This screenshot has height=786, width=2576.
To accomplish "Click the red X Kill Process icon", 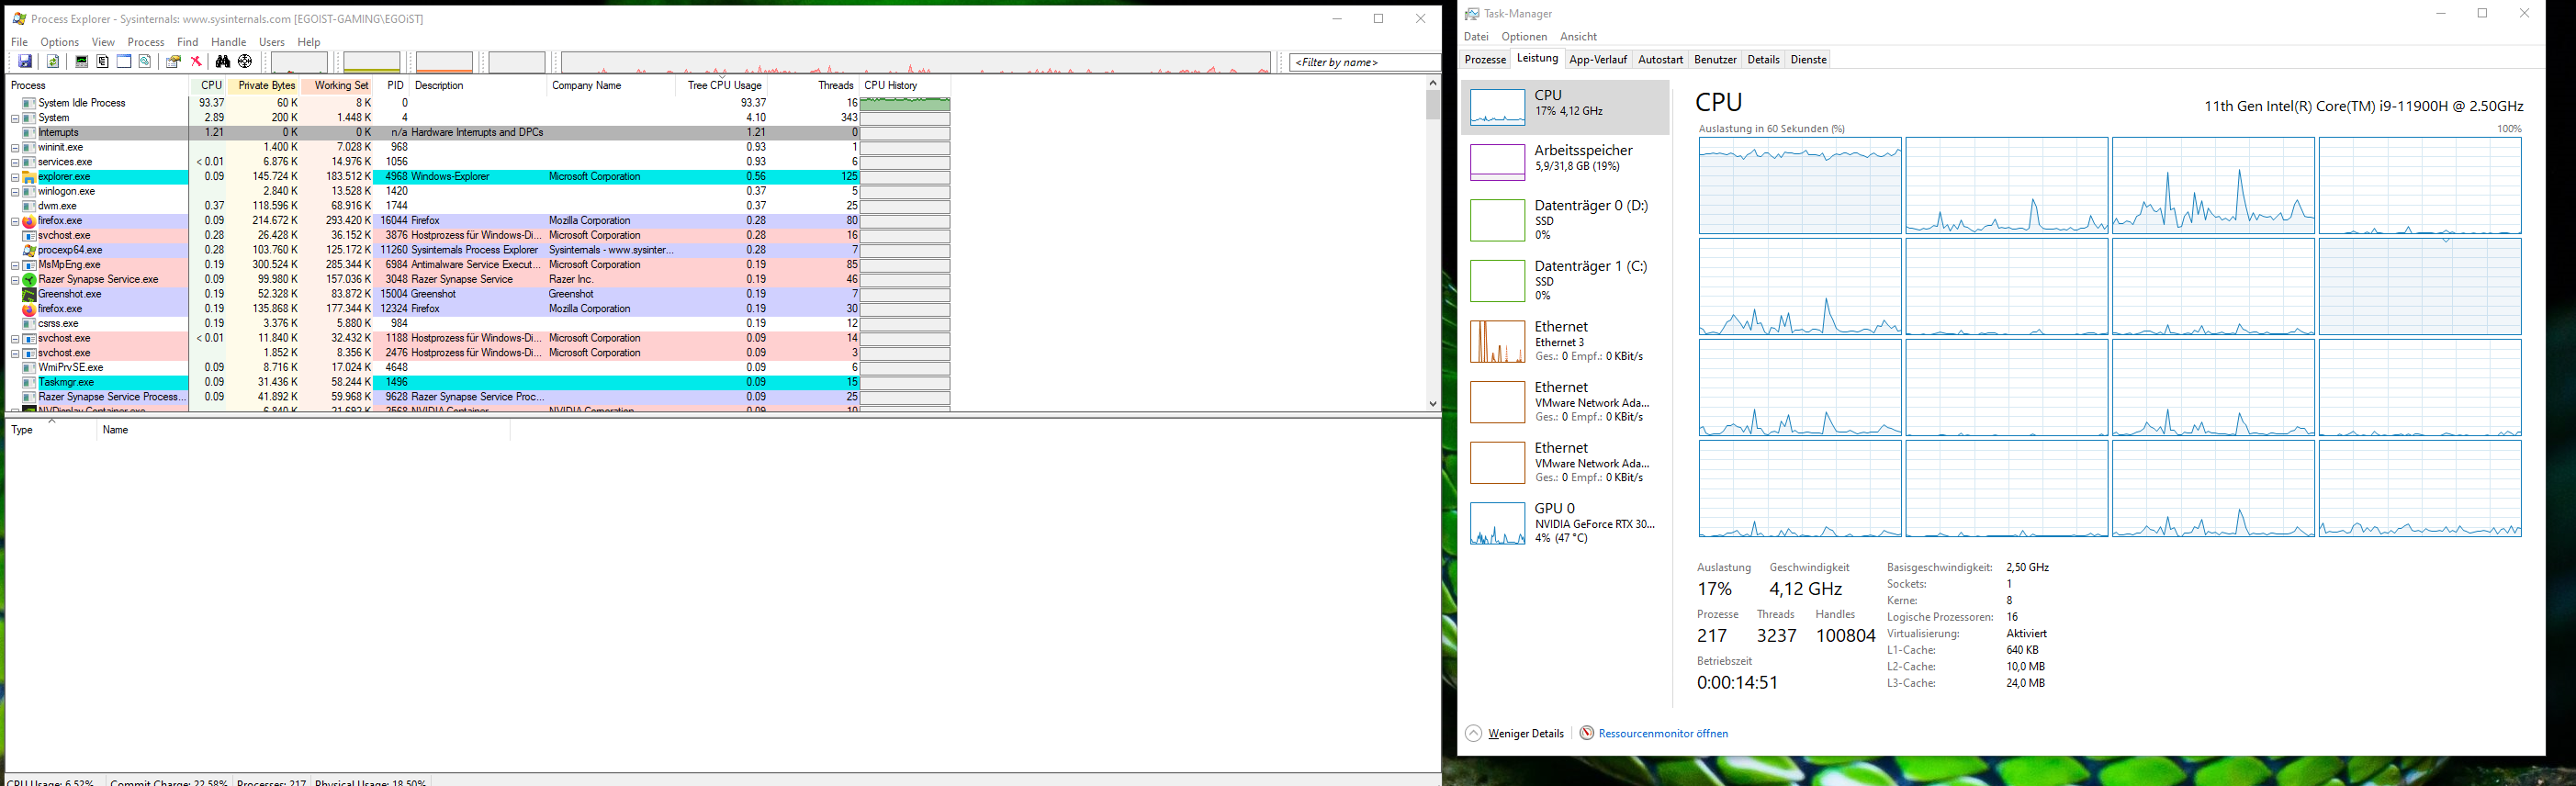I will point(196,62).
